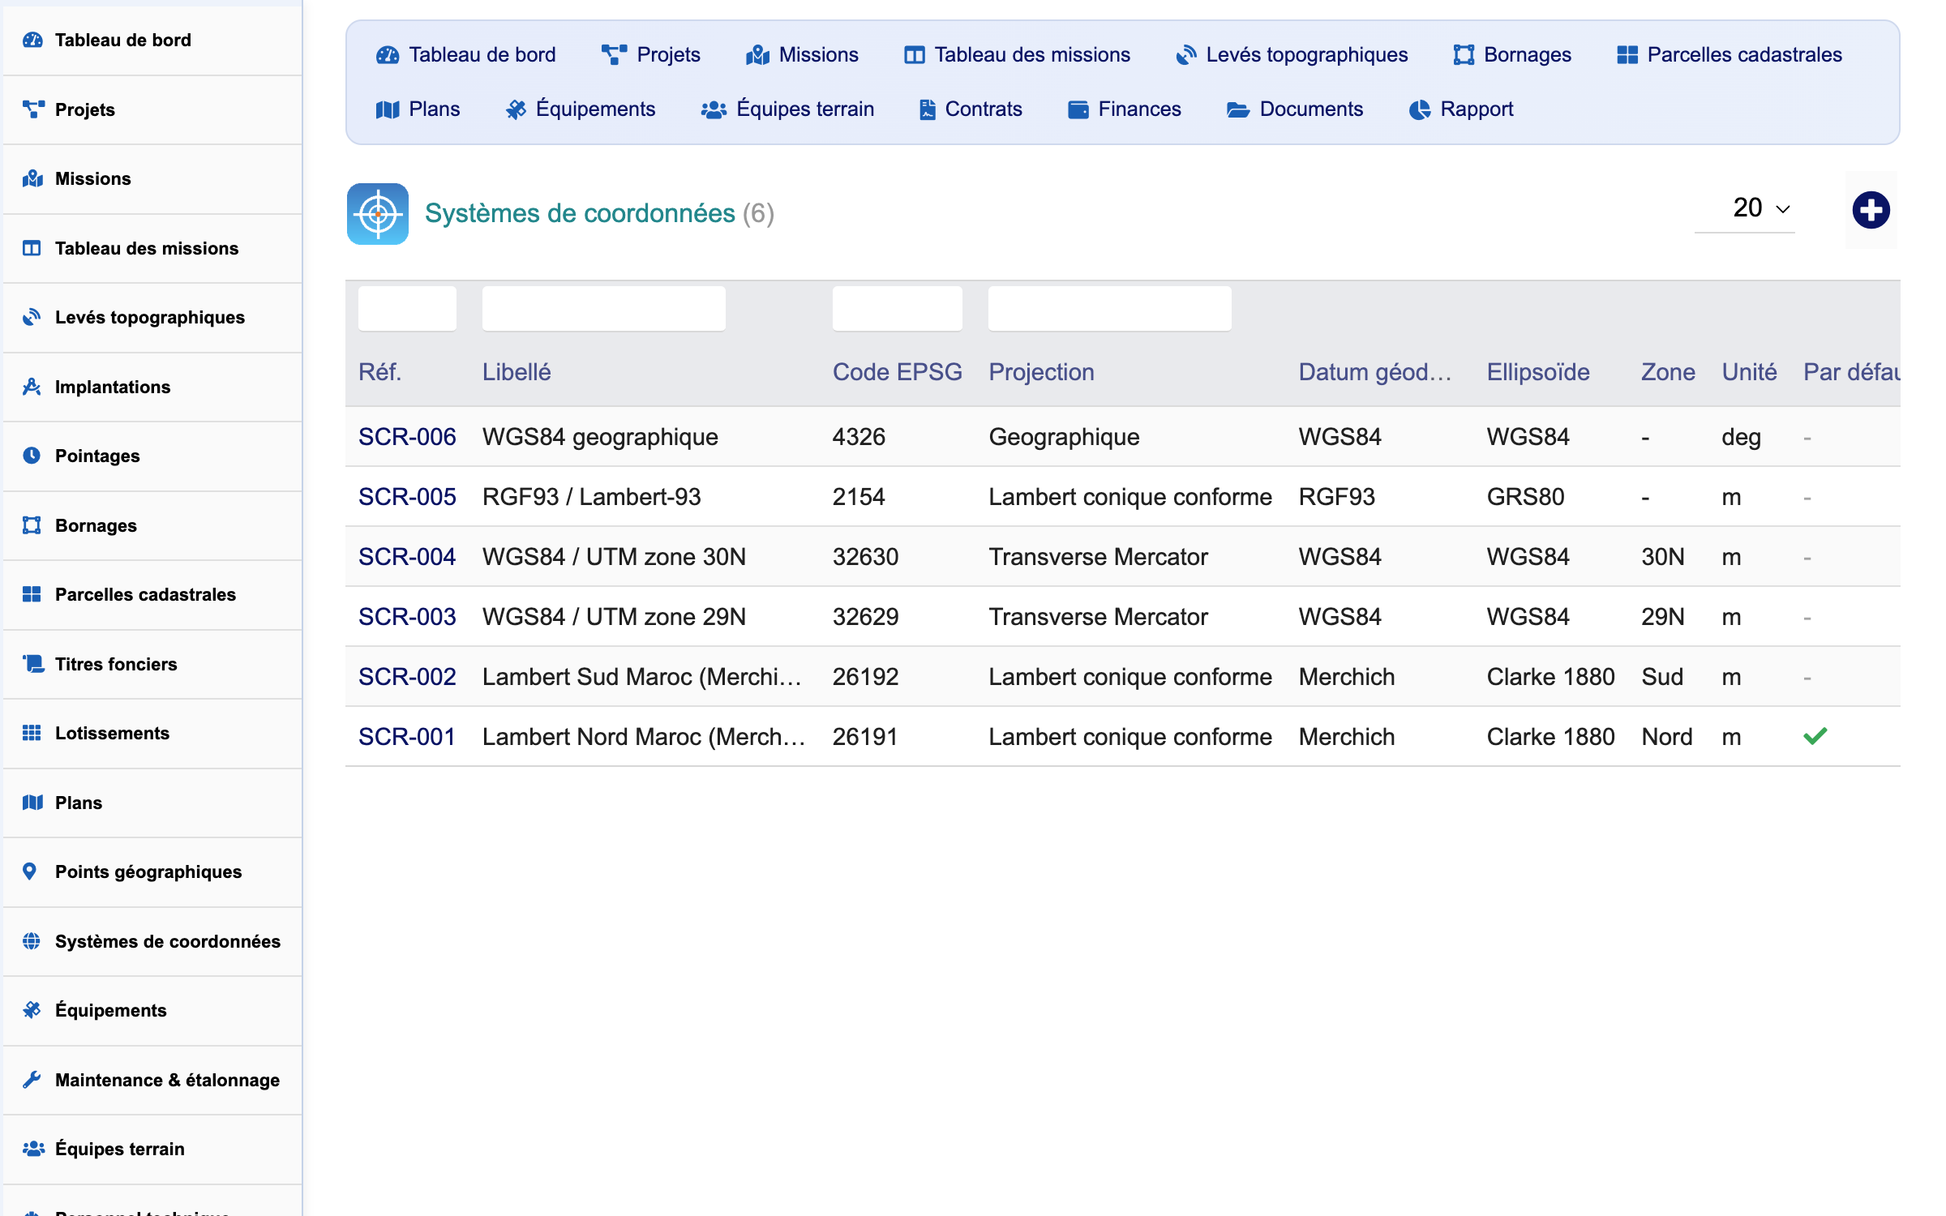Click the Finances wallet icon in top bar

pos(1078,109)
